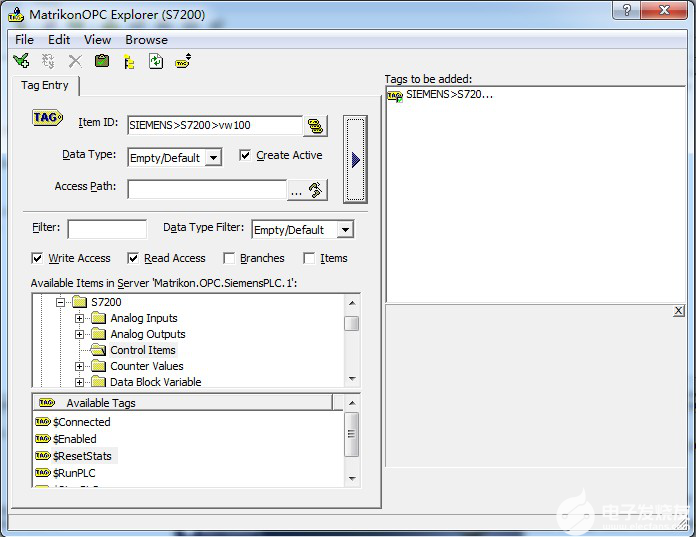Click the Available Tags scroll up arrow
The height and width of the screenshot is (537, 696).
(352, 403)
